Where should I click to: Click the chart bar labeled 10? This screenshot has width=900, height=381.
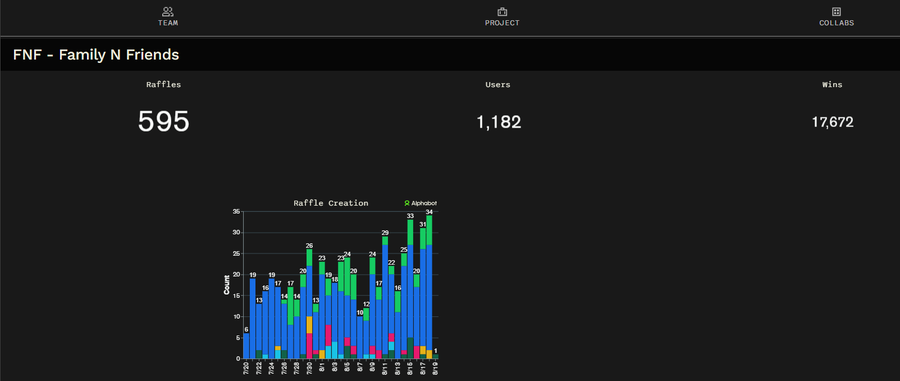360,337
